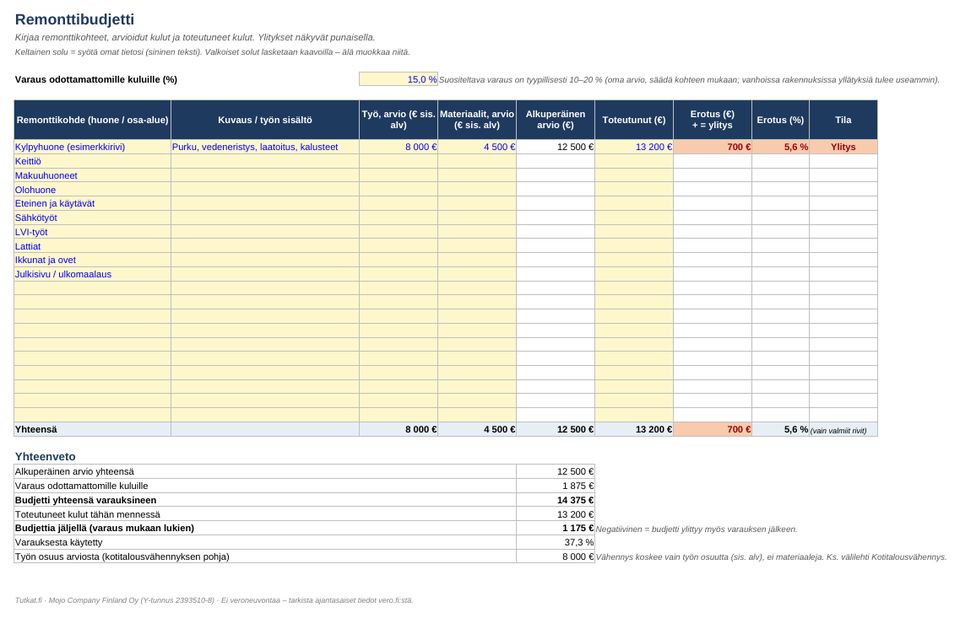This screenshot has width=960, height=618.
Task: Click the 'LVI-työt' cell
Action: coord(92,232)
